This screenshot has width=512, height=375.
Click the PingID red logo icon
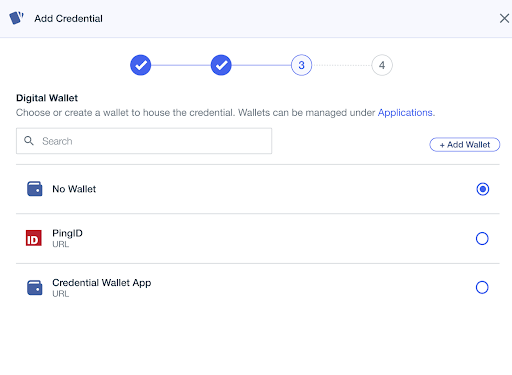coord(34,238)
